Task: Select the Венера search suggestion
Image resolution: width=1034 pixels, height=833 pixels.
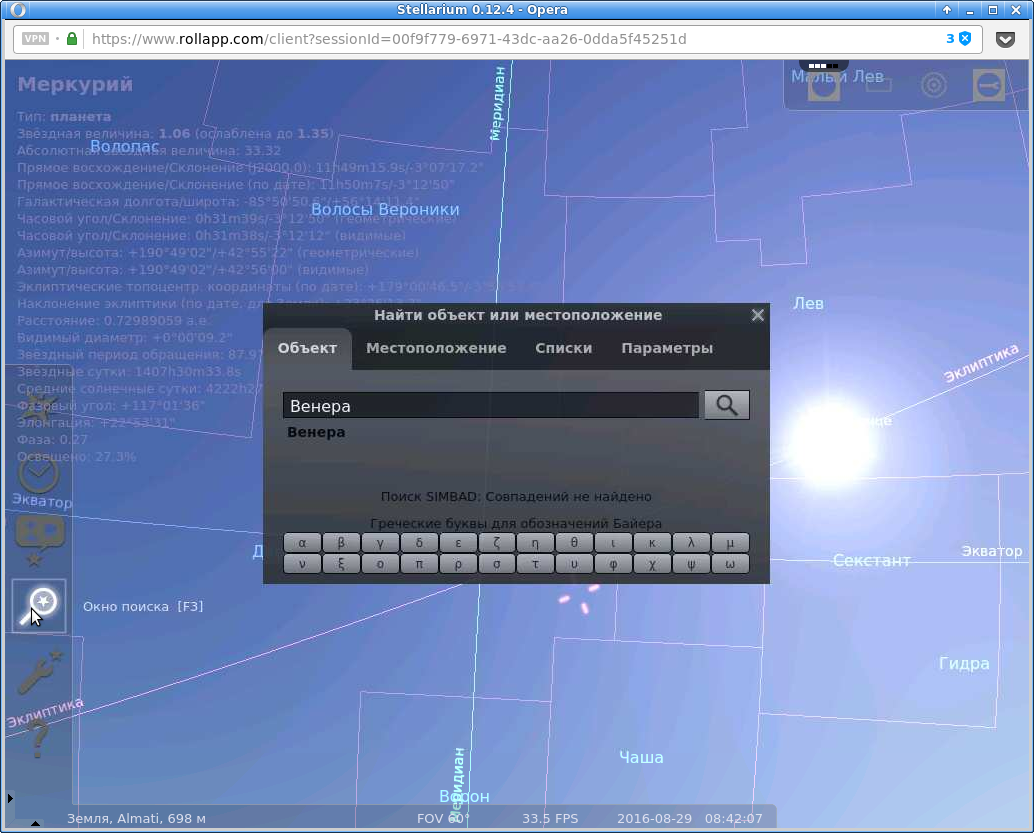Action: [x=316, y=433]
